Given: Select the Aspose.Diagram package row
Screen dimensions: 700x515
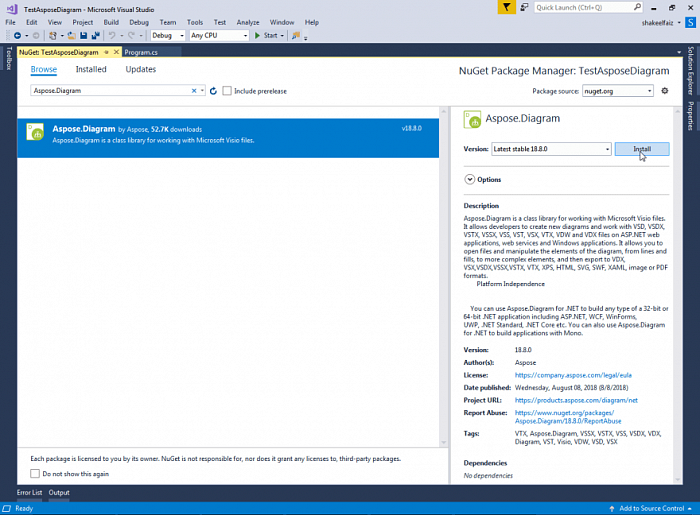Looking at the screenshot, I should point(228,138).
